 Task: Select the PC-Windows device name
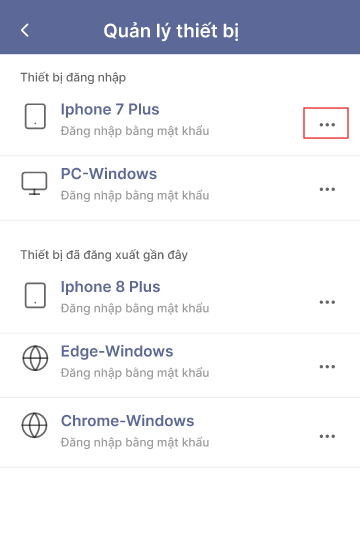click(x=109, y=174)
